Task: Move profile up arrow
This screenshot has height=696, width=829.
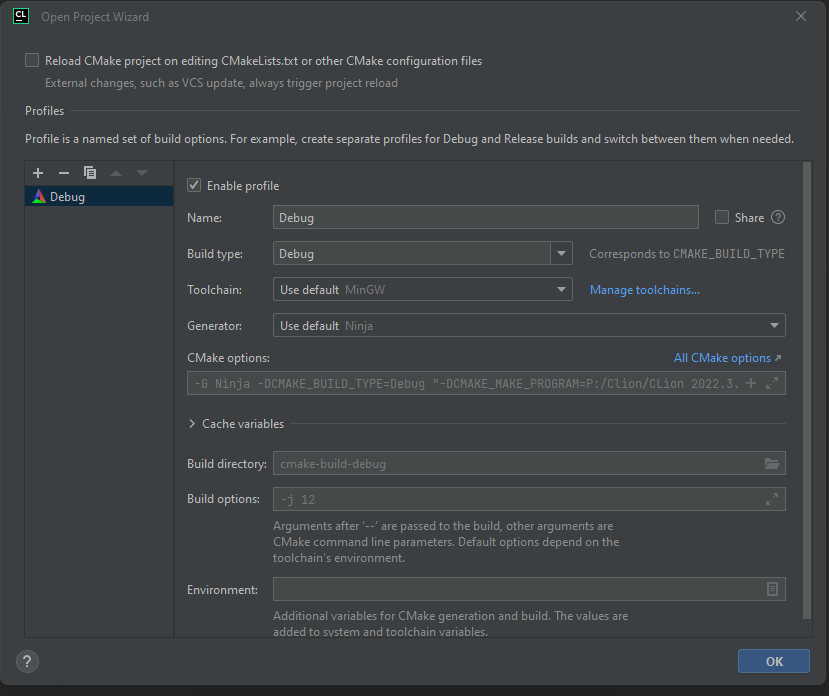Action: (x=116, y=173)
